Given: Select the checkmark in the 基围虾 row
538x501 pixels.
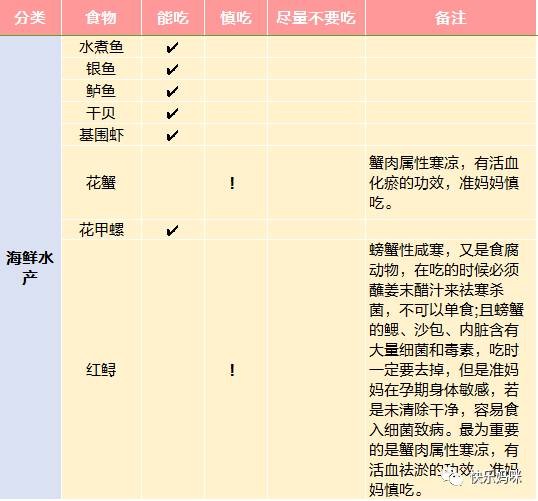Looking at the screenshot, I should [172, 135].
